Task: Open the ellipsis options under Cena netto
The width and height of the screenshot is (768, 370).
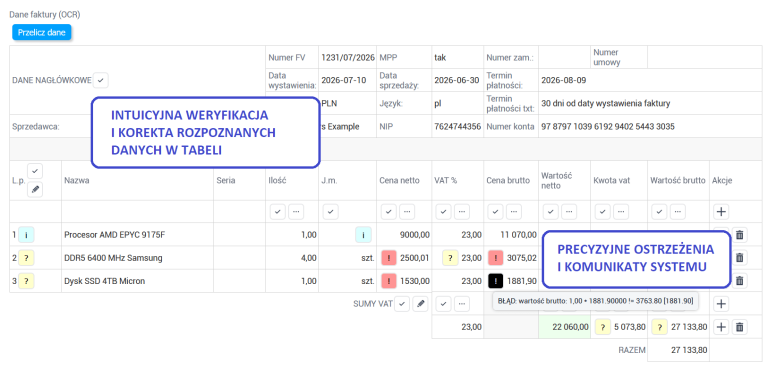Action: click(407, 212)
